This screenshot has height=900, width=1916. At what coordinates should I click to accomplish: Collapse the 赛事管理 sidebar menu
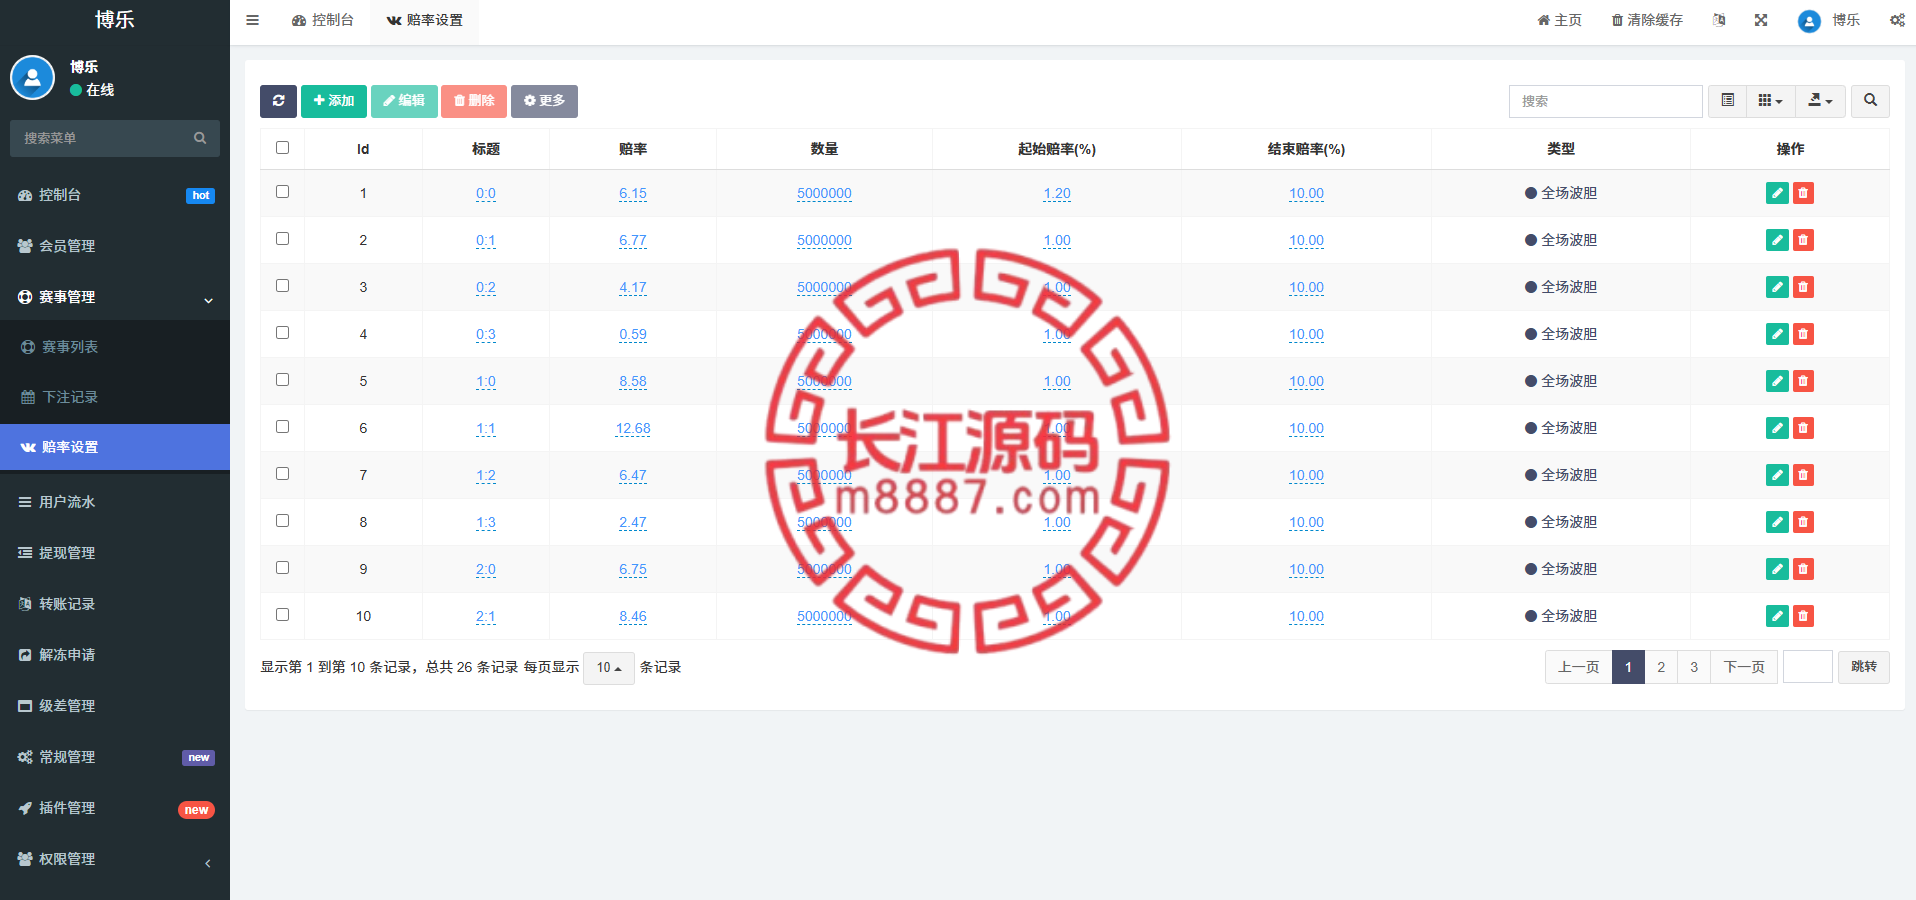[x=115, y=297]
